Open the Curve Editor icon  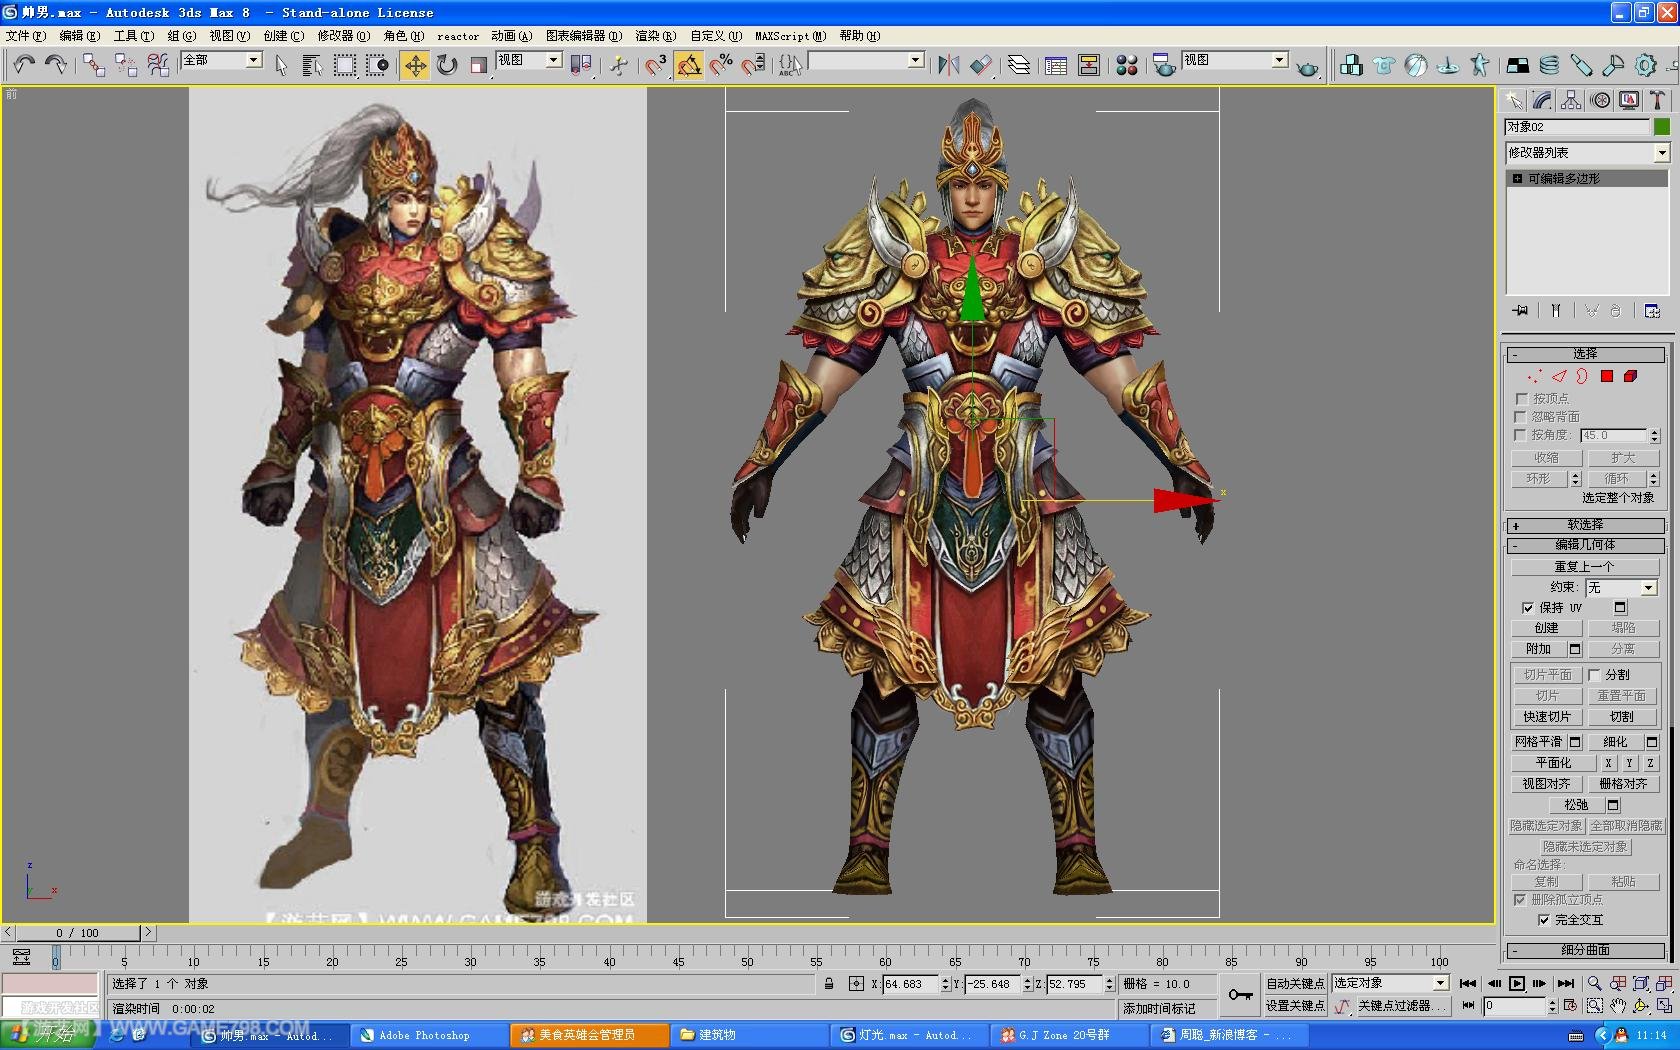coord(1055,65)
